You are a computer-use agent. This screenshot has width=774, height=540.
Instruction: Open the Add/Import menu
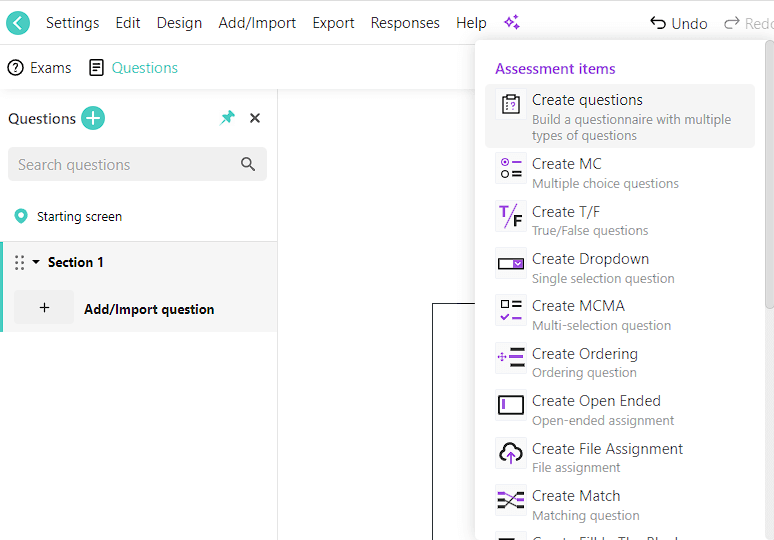click(x=257, y=23)
